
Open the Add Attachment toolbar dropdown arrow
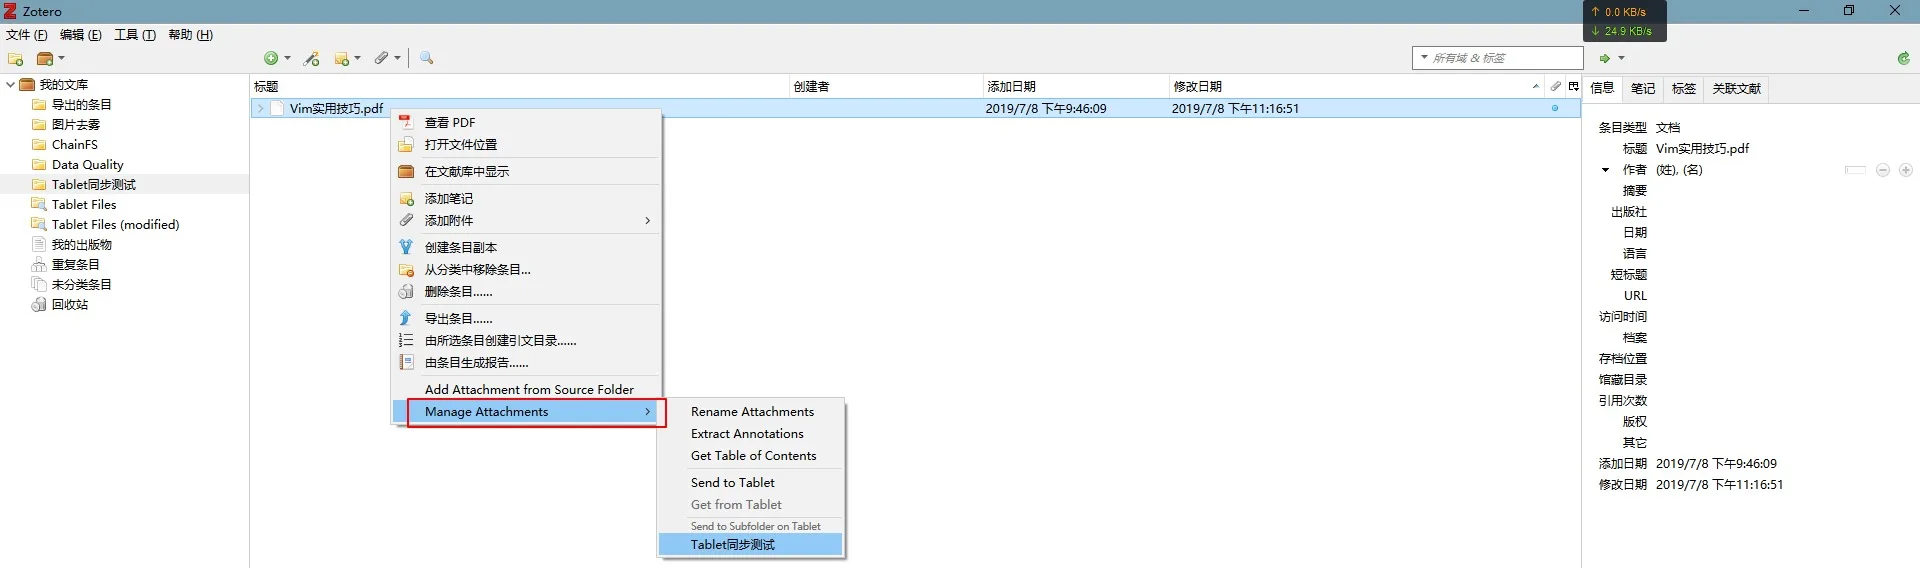coord(398,59)
